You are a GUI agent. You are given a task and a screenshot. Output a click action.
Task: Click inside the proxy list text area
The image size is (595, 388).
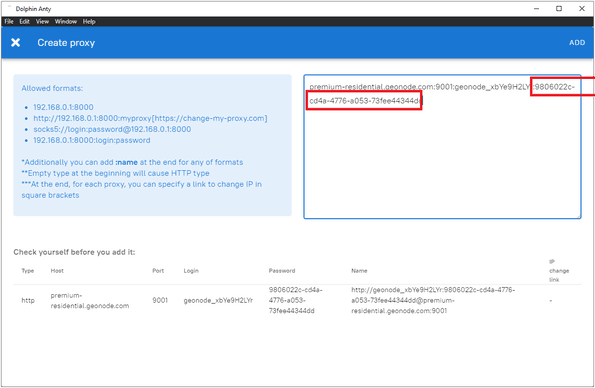pyautogui.click(x=442, y=147)
